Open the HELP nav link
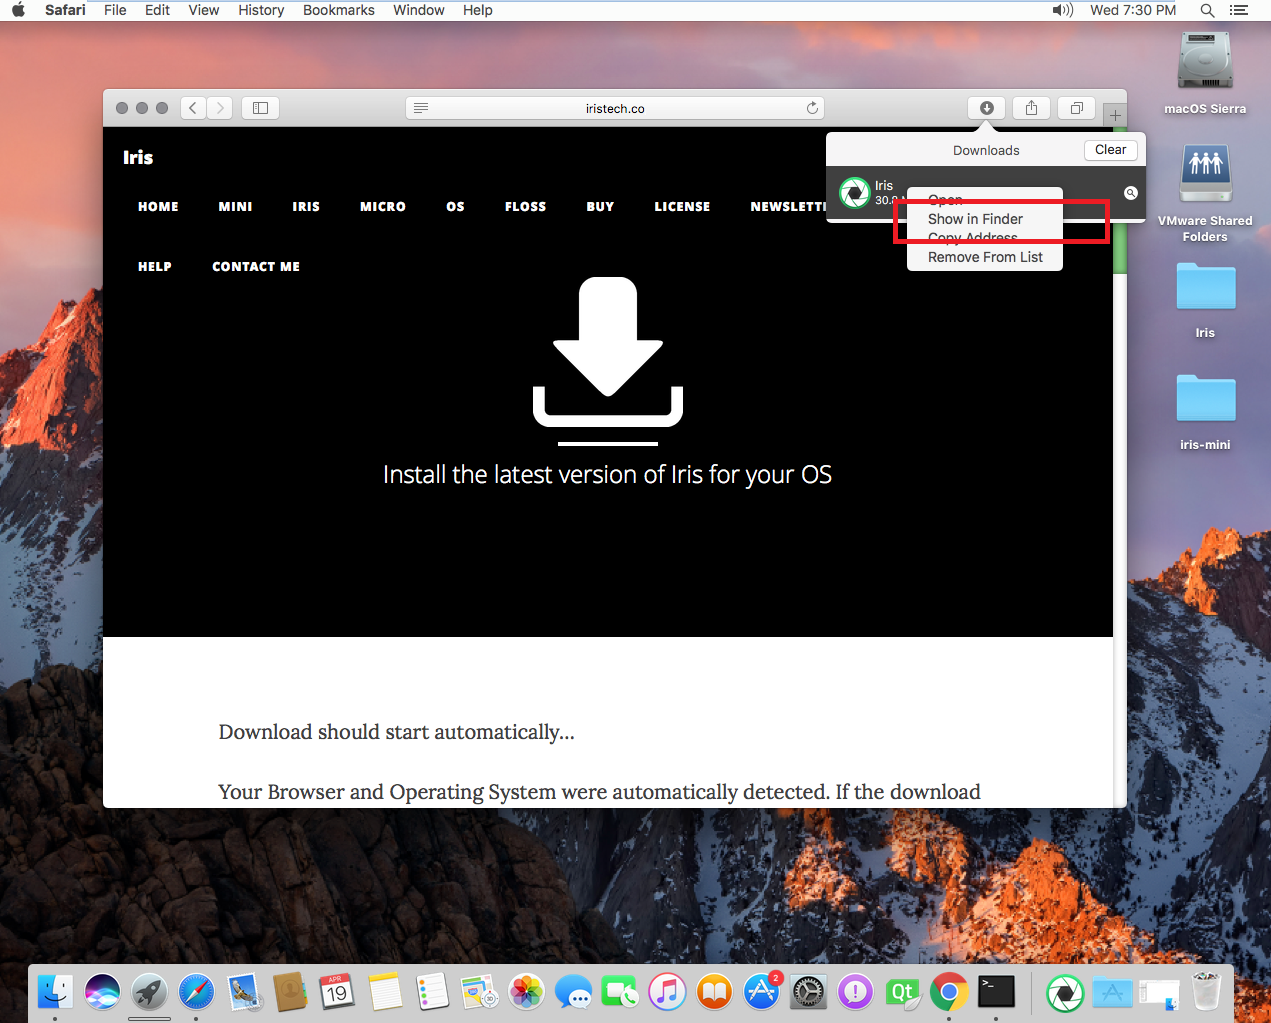Image resolution: width=1271 pixels, height=1023 pixels. (155, 267)
